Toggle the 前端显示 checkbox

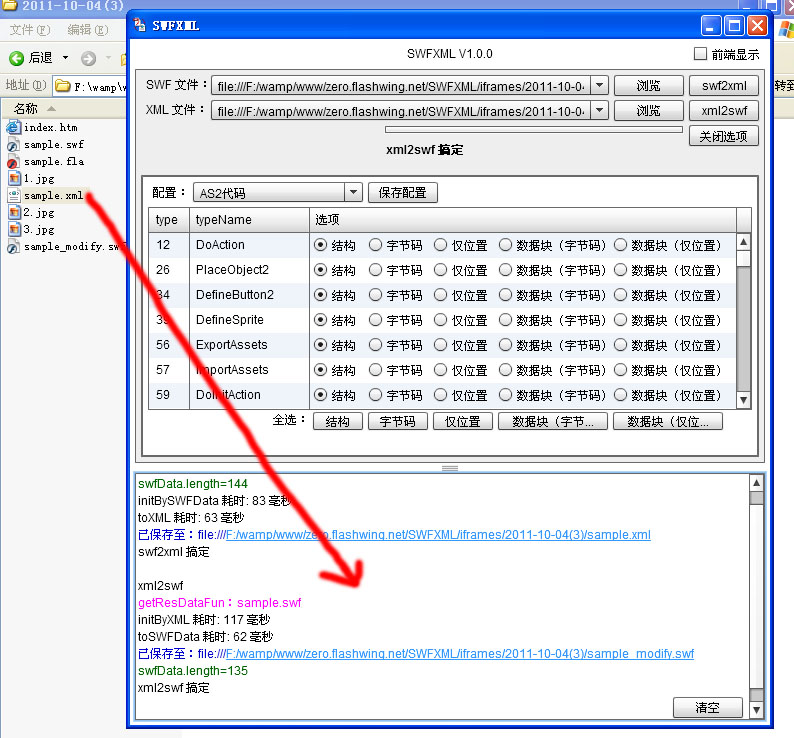[x=700, y=54]
